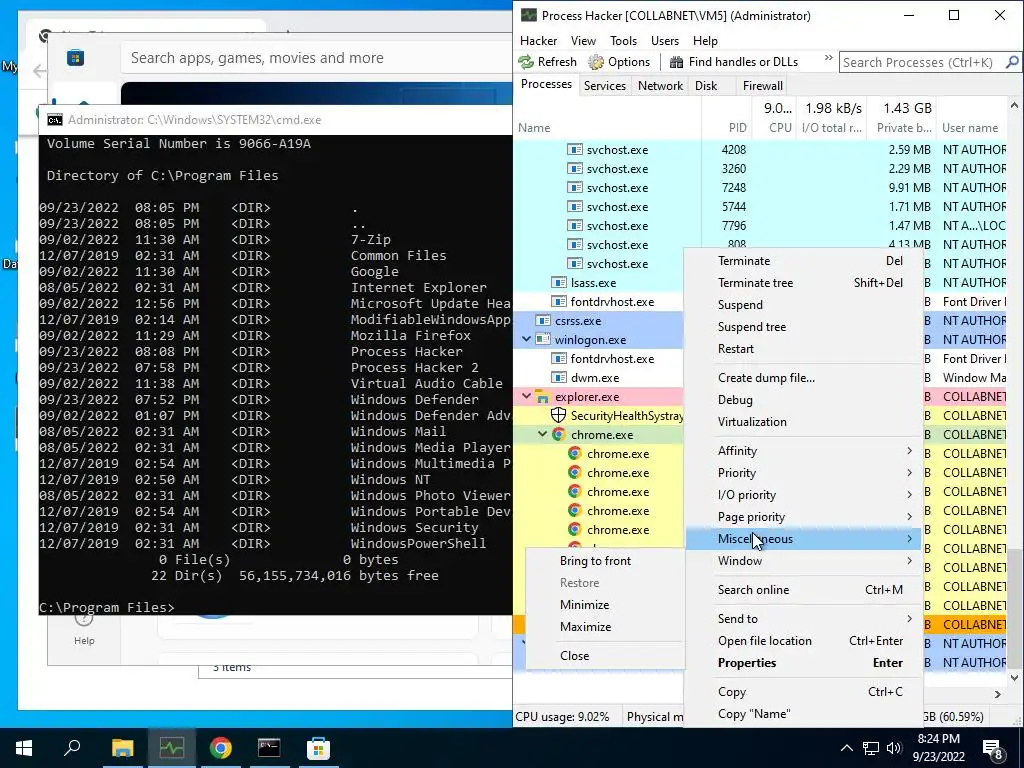Sort by the CPU column header
Screen dimensions: 1024x768
coord(780,128)
